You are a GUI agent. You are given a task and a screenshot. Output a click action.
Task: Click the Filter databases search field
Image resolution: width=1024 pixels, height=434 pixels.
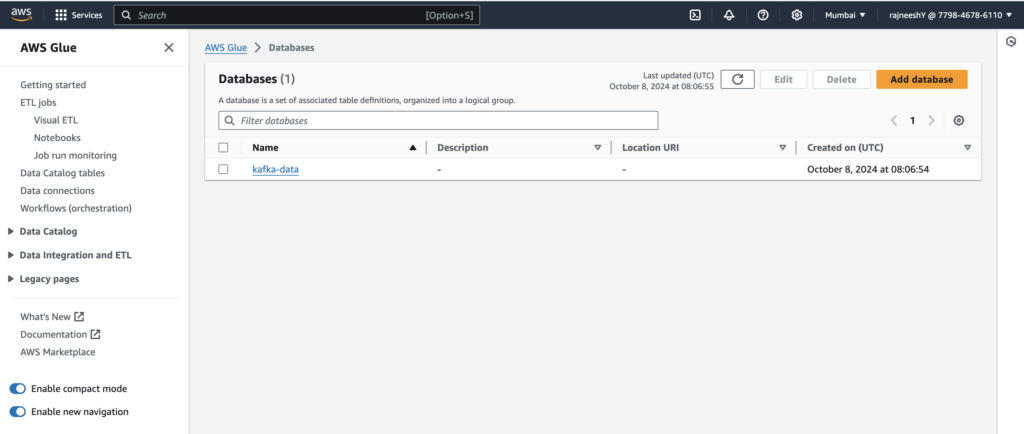(x=438, y=120)
